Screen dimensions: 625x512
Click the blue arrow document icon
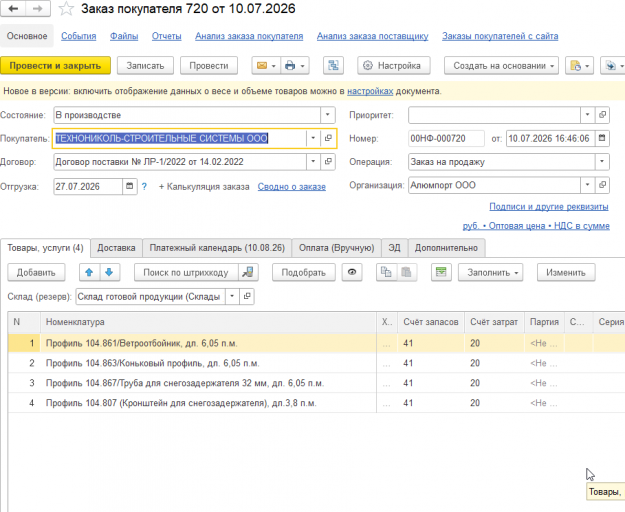tap(611, 66)
